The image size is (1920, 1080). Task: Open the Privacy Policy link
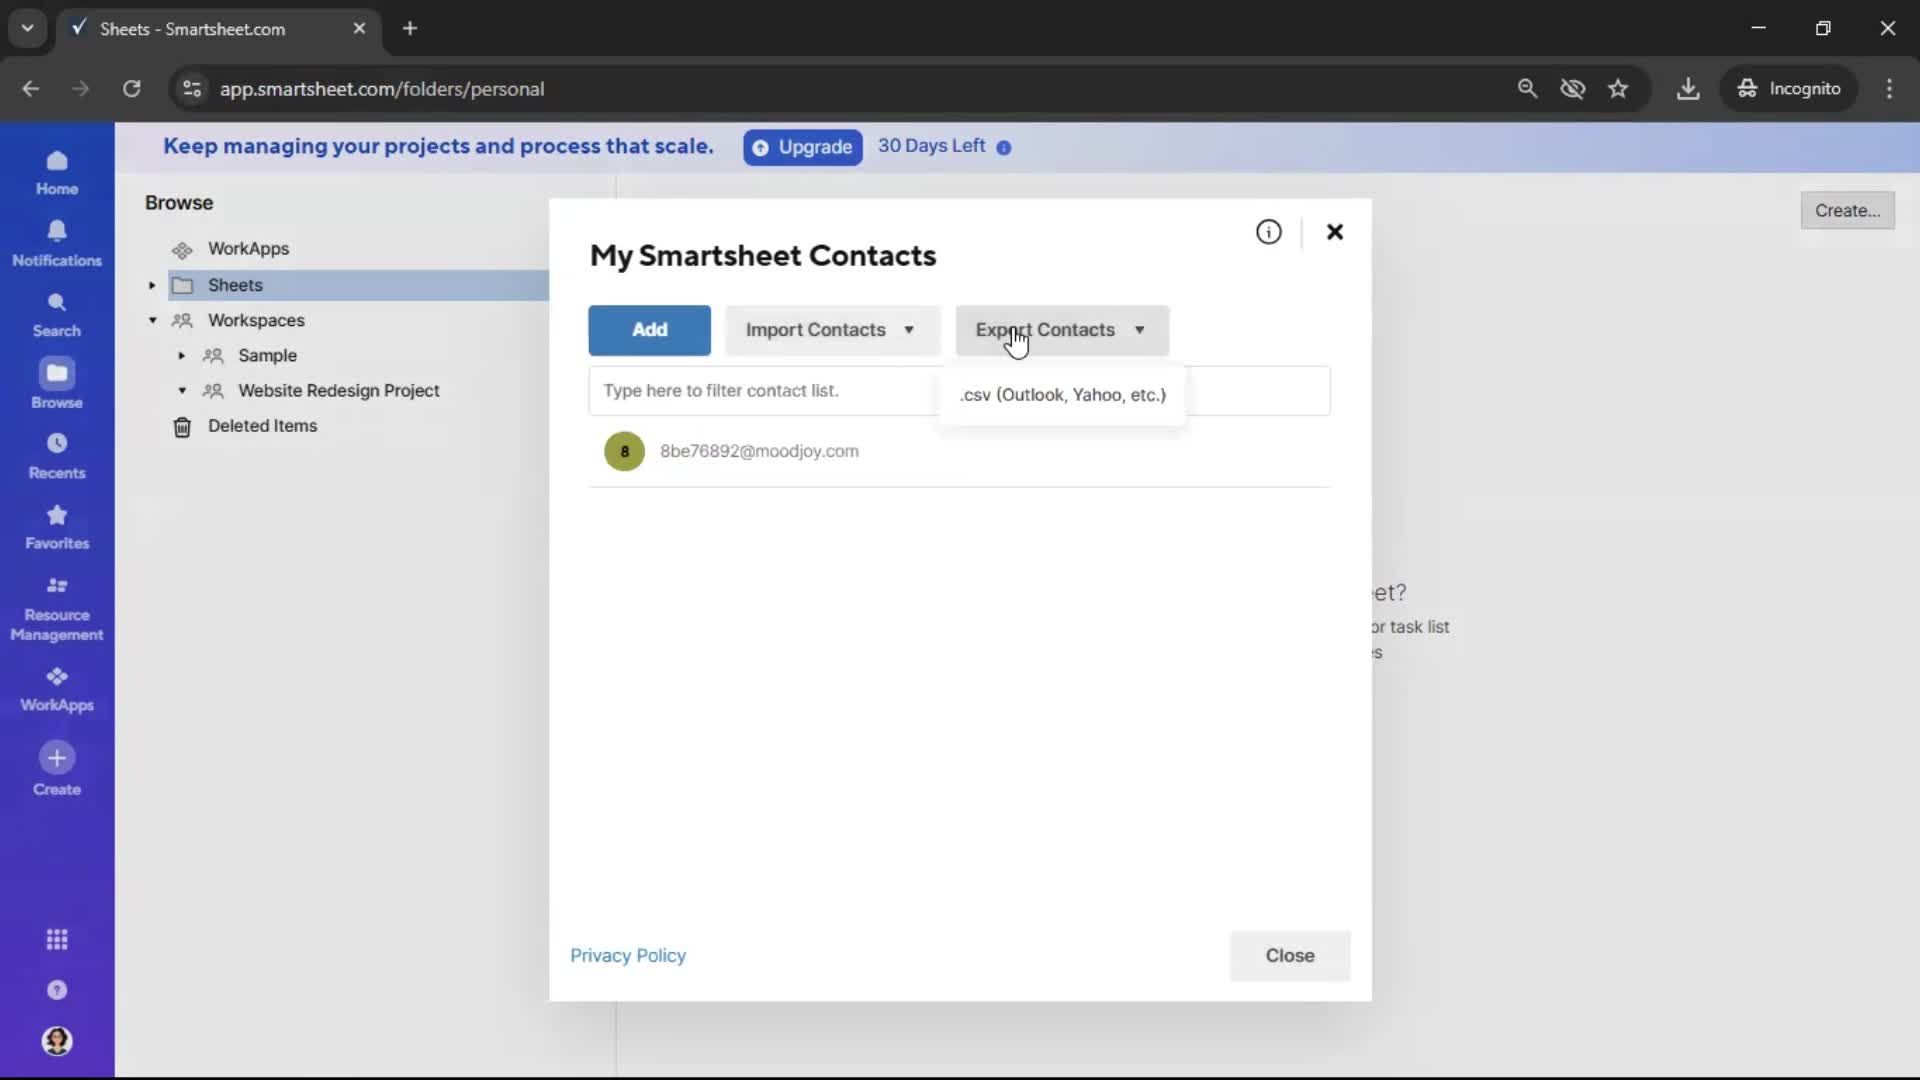tap(627, 956)
